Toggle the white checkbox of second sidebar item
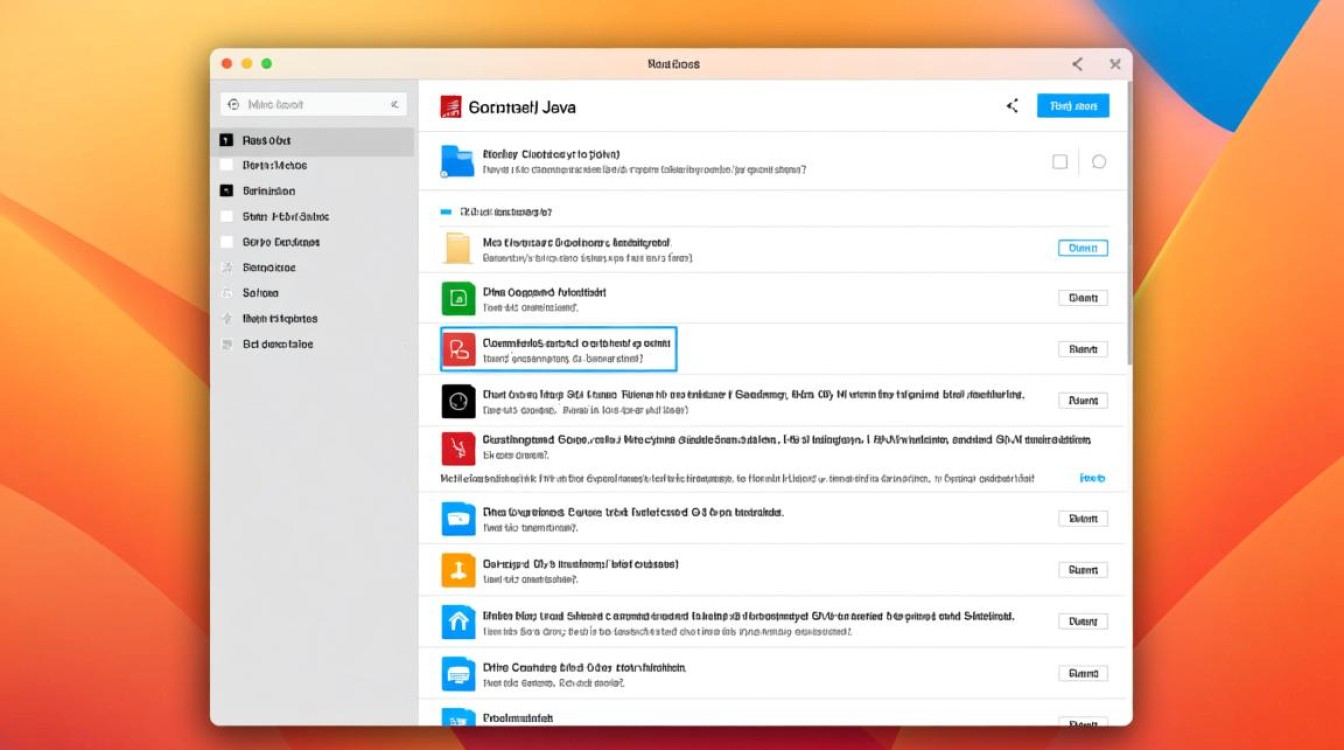The width and height of the screenshot is (1344, 750). click(x=225, y=166)
